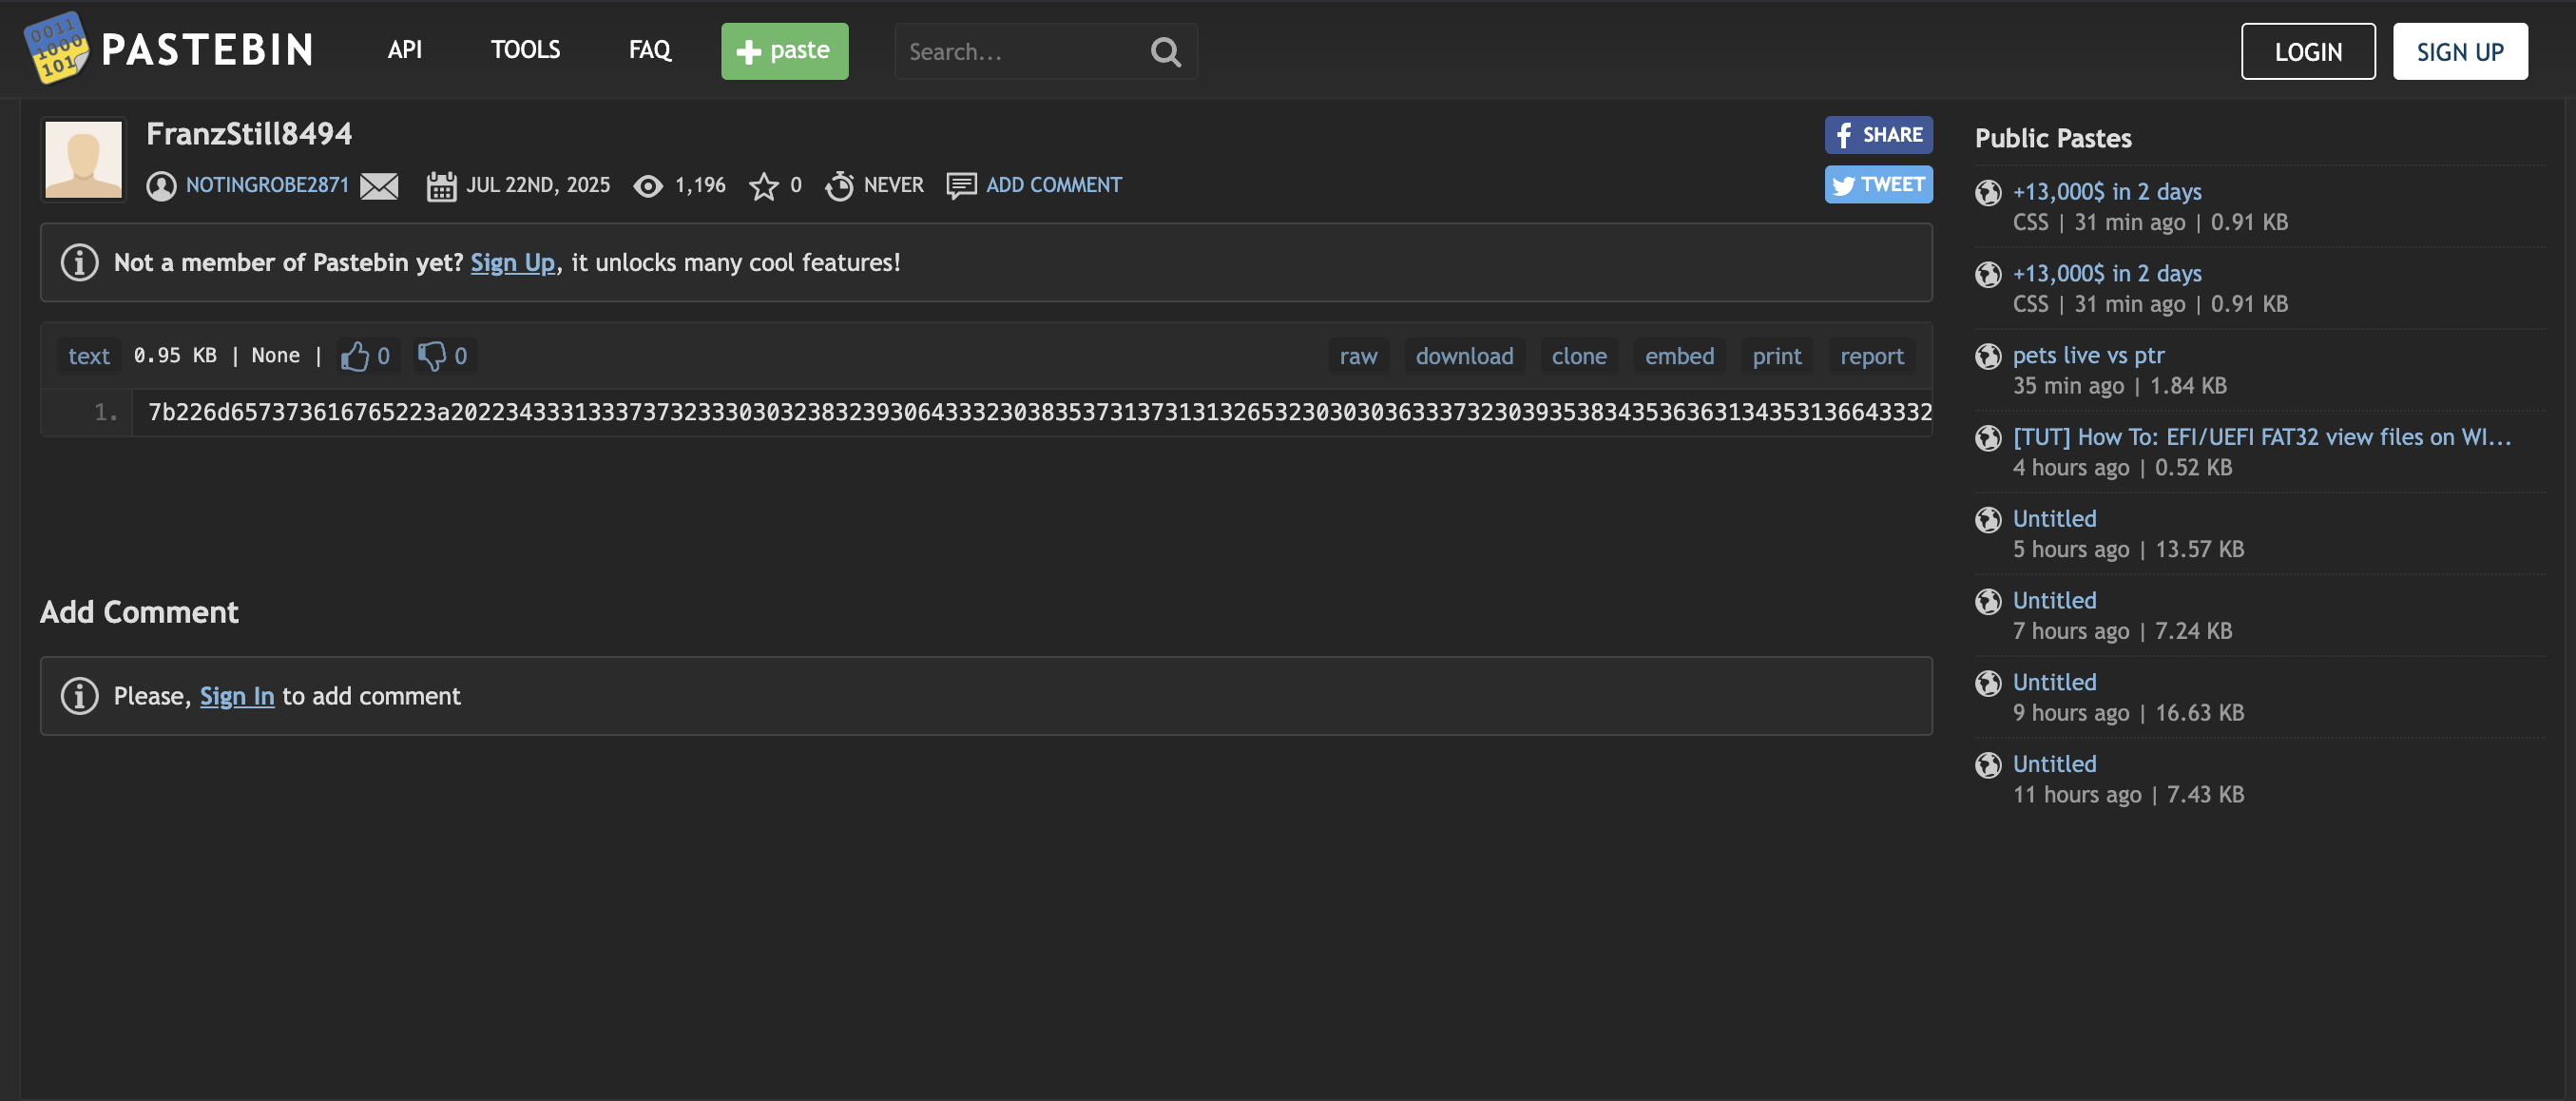This screenshot has height=1101, width=2576.
Task: Create a new paste
Action: (784, 51)
